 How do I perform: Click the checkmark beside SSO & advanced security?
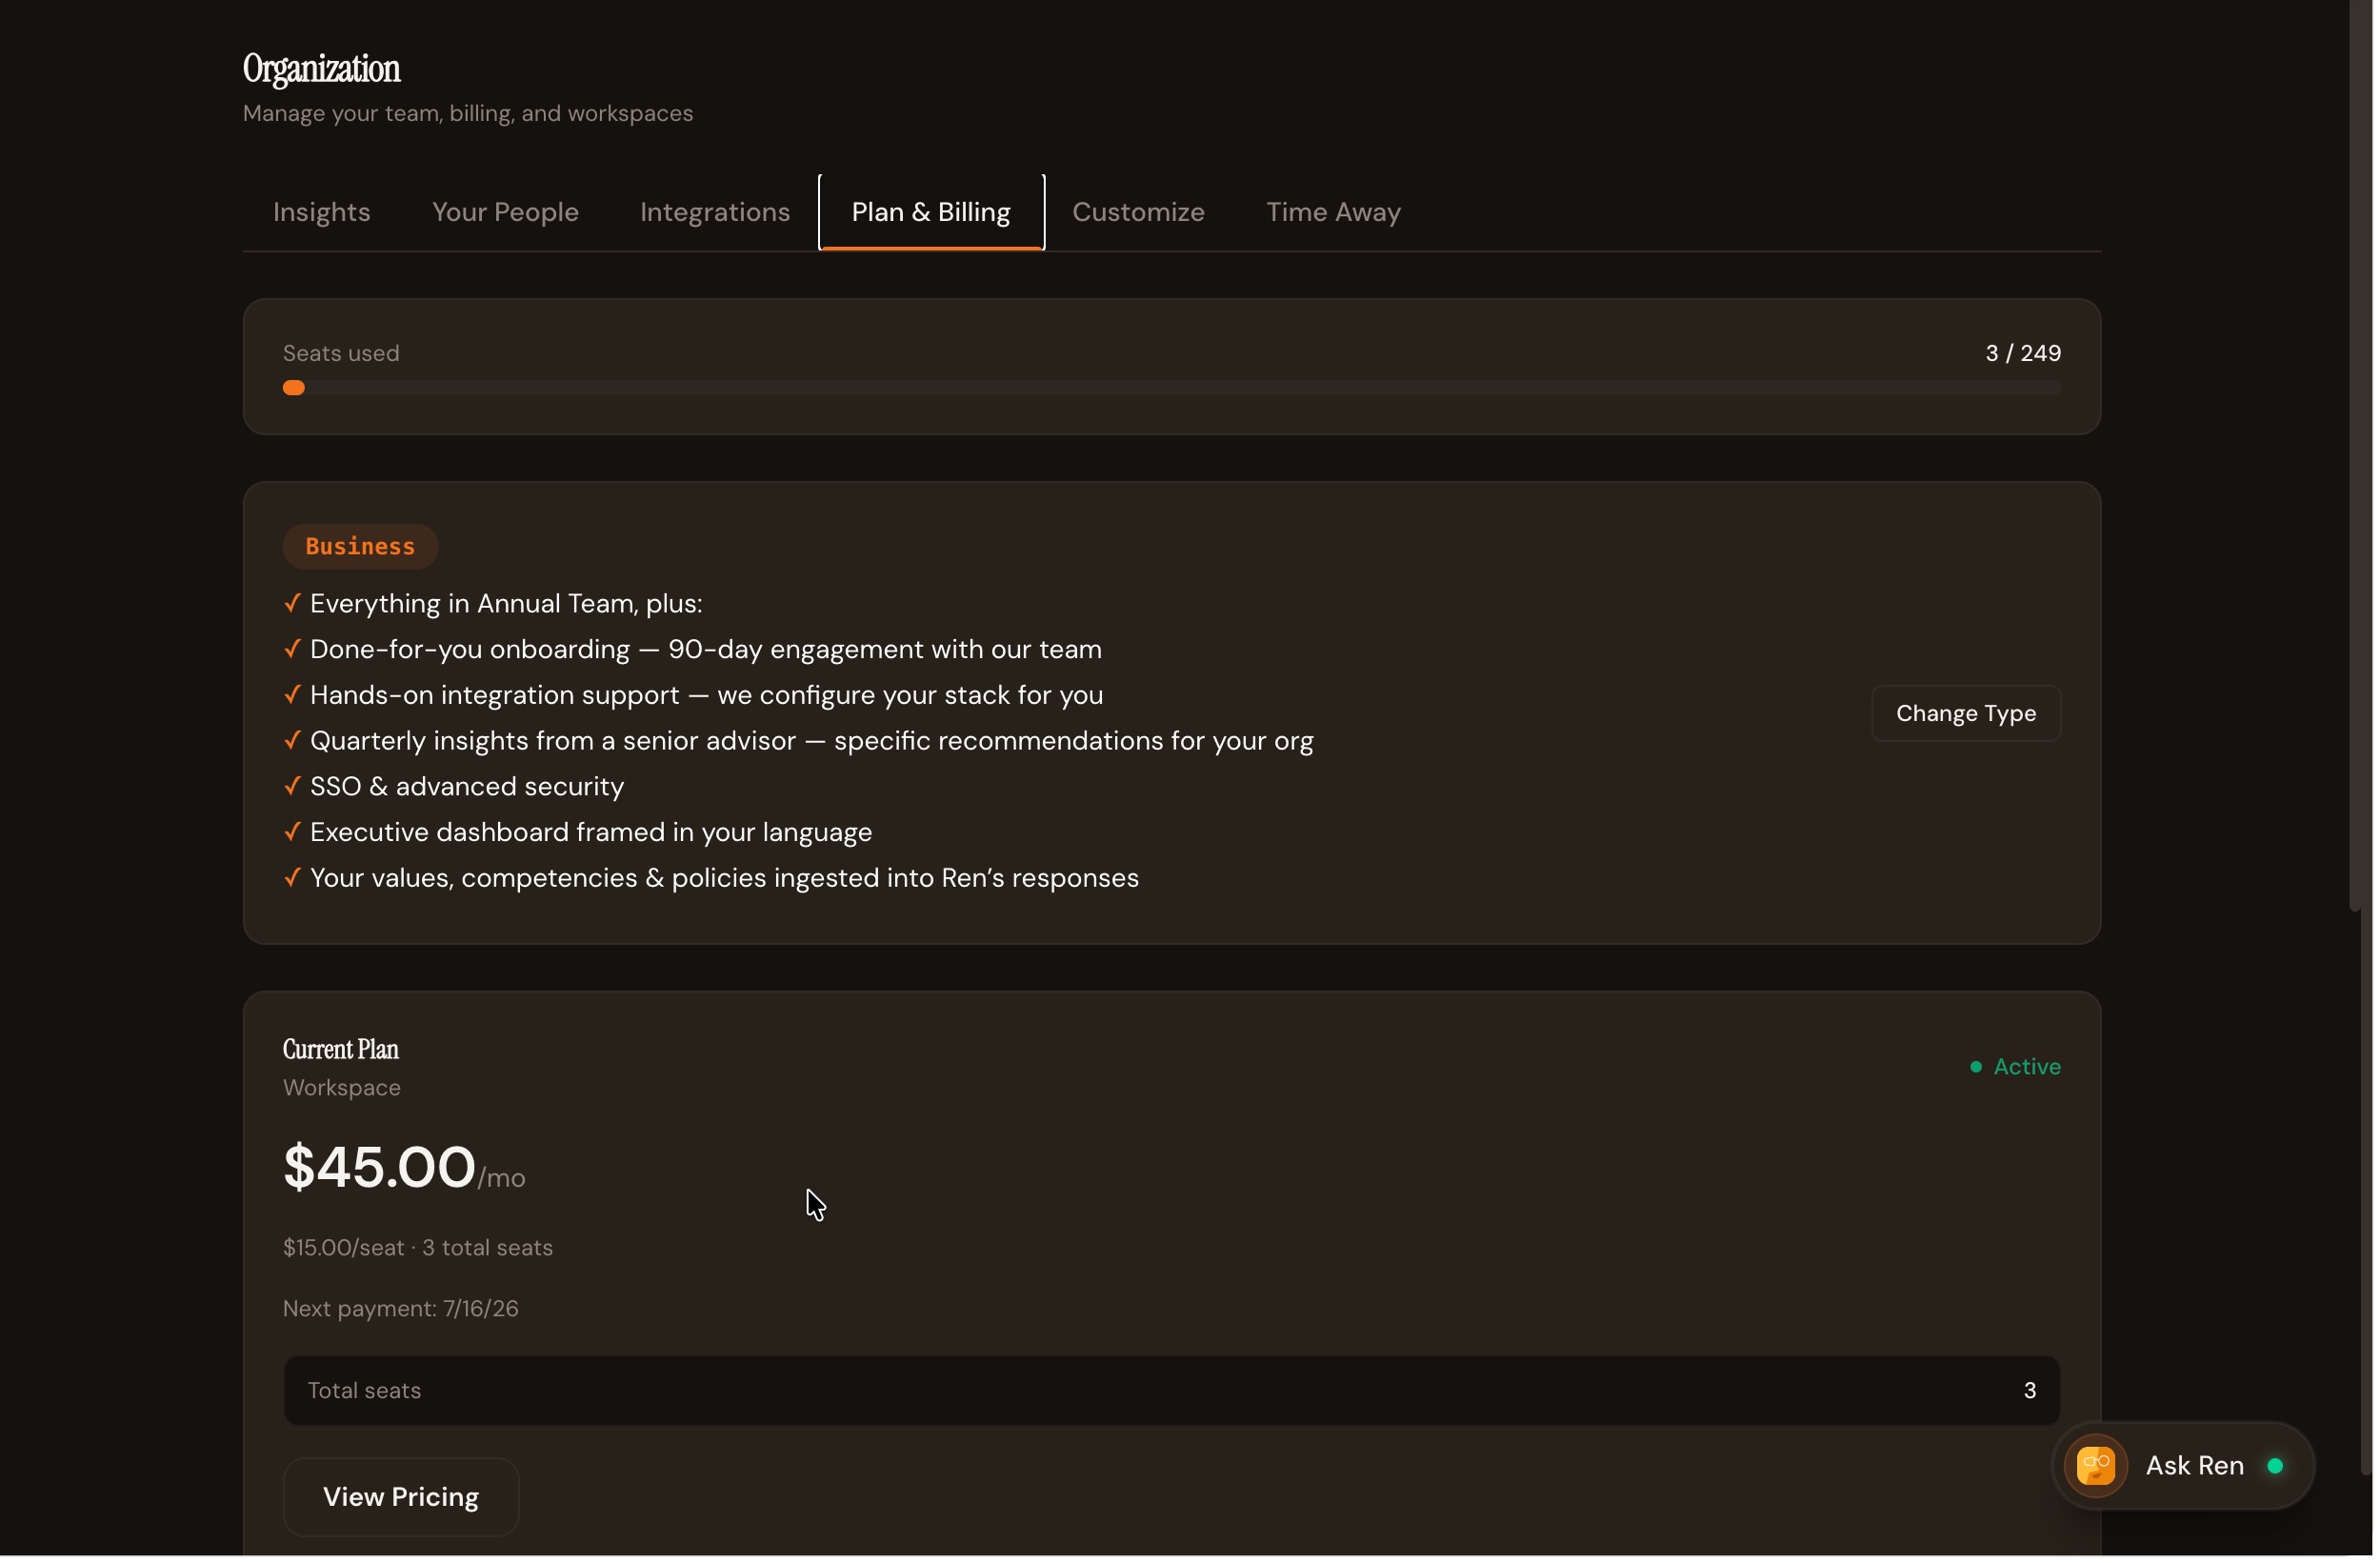(x=293, y=788)
